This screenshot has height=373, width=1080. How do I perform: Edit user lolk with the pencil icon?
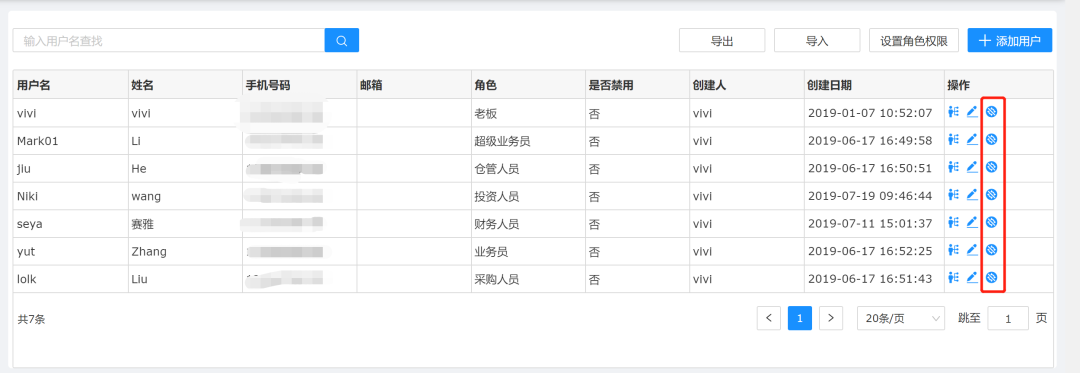coord(972,277)
